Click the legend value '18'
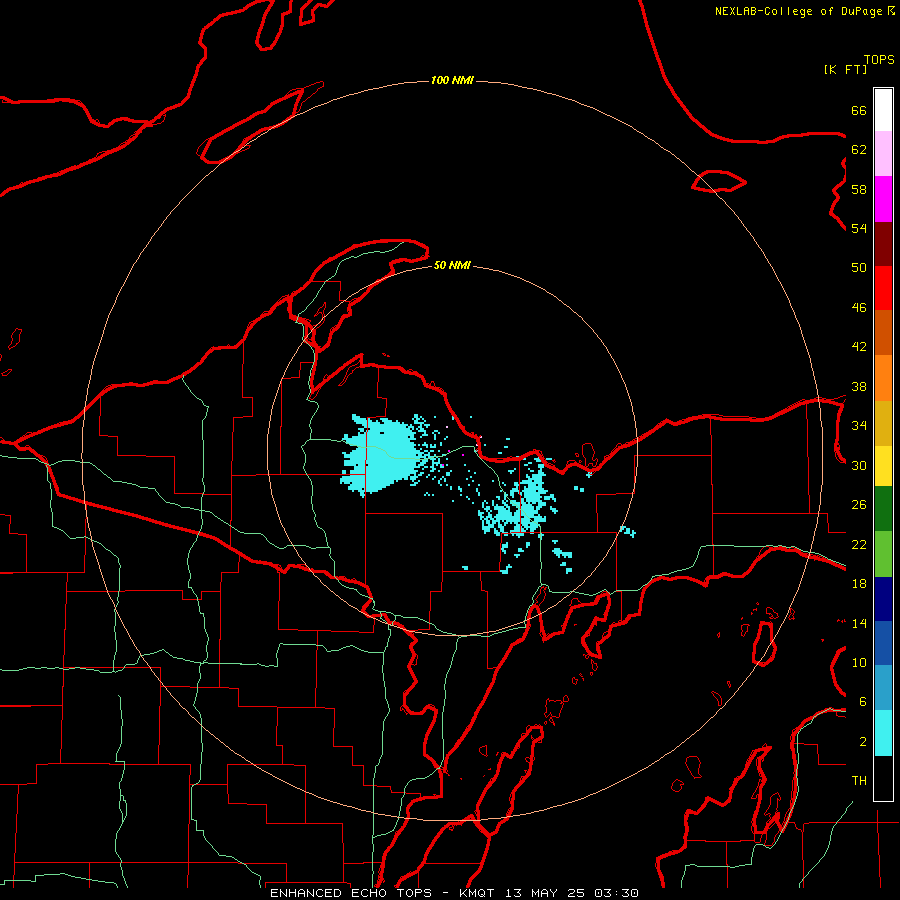This screenshot has width=900, height=900. click(x=859, y=584)
